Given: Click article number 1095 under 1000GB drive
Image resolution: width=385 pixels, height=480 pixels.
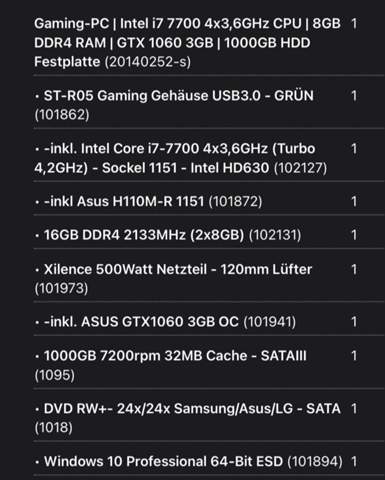Looking at the screenshot, I should click(x=54, y=375).
